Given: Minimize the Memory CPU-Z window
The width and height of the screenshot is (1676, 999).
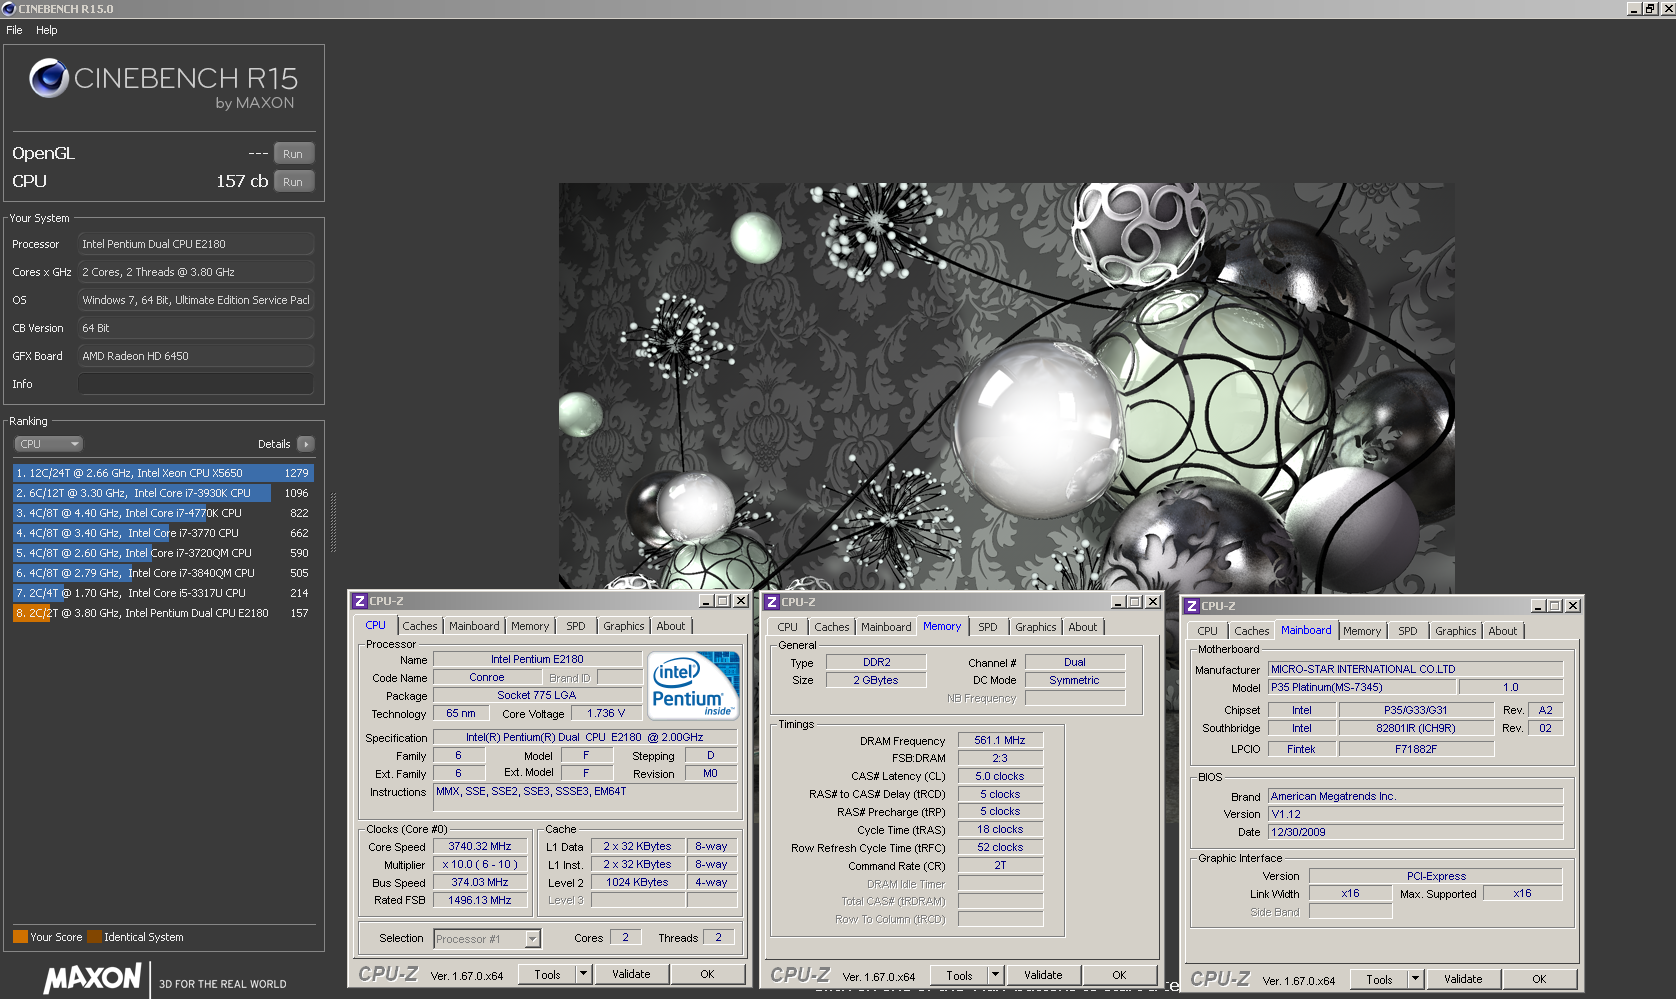Looking at the screenshot, I should coord(1118,602).
